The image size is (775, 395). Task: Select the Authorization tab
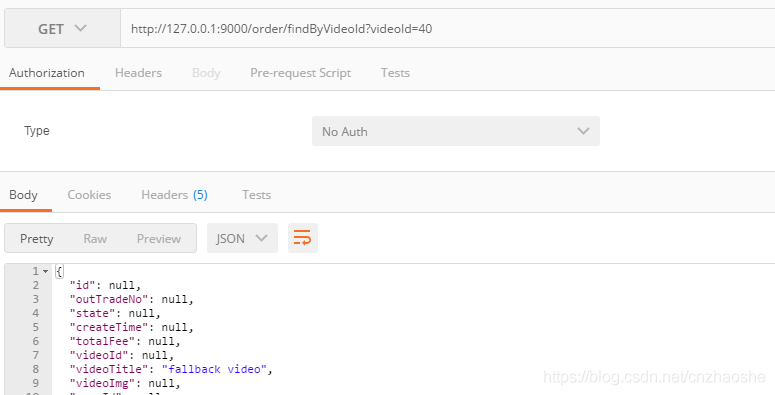click(x=47, y=73)
